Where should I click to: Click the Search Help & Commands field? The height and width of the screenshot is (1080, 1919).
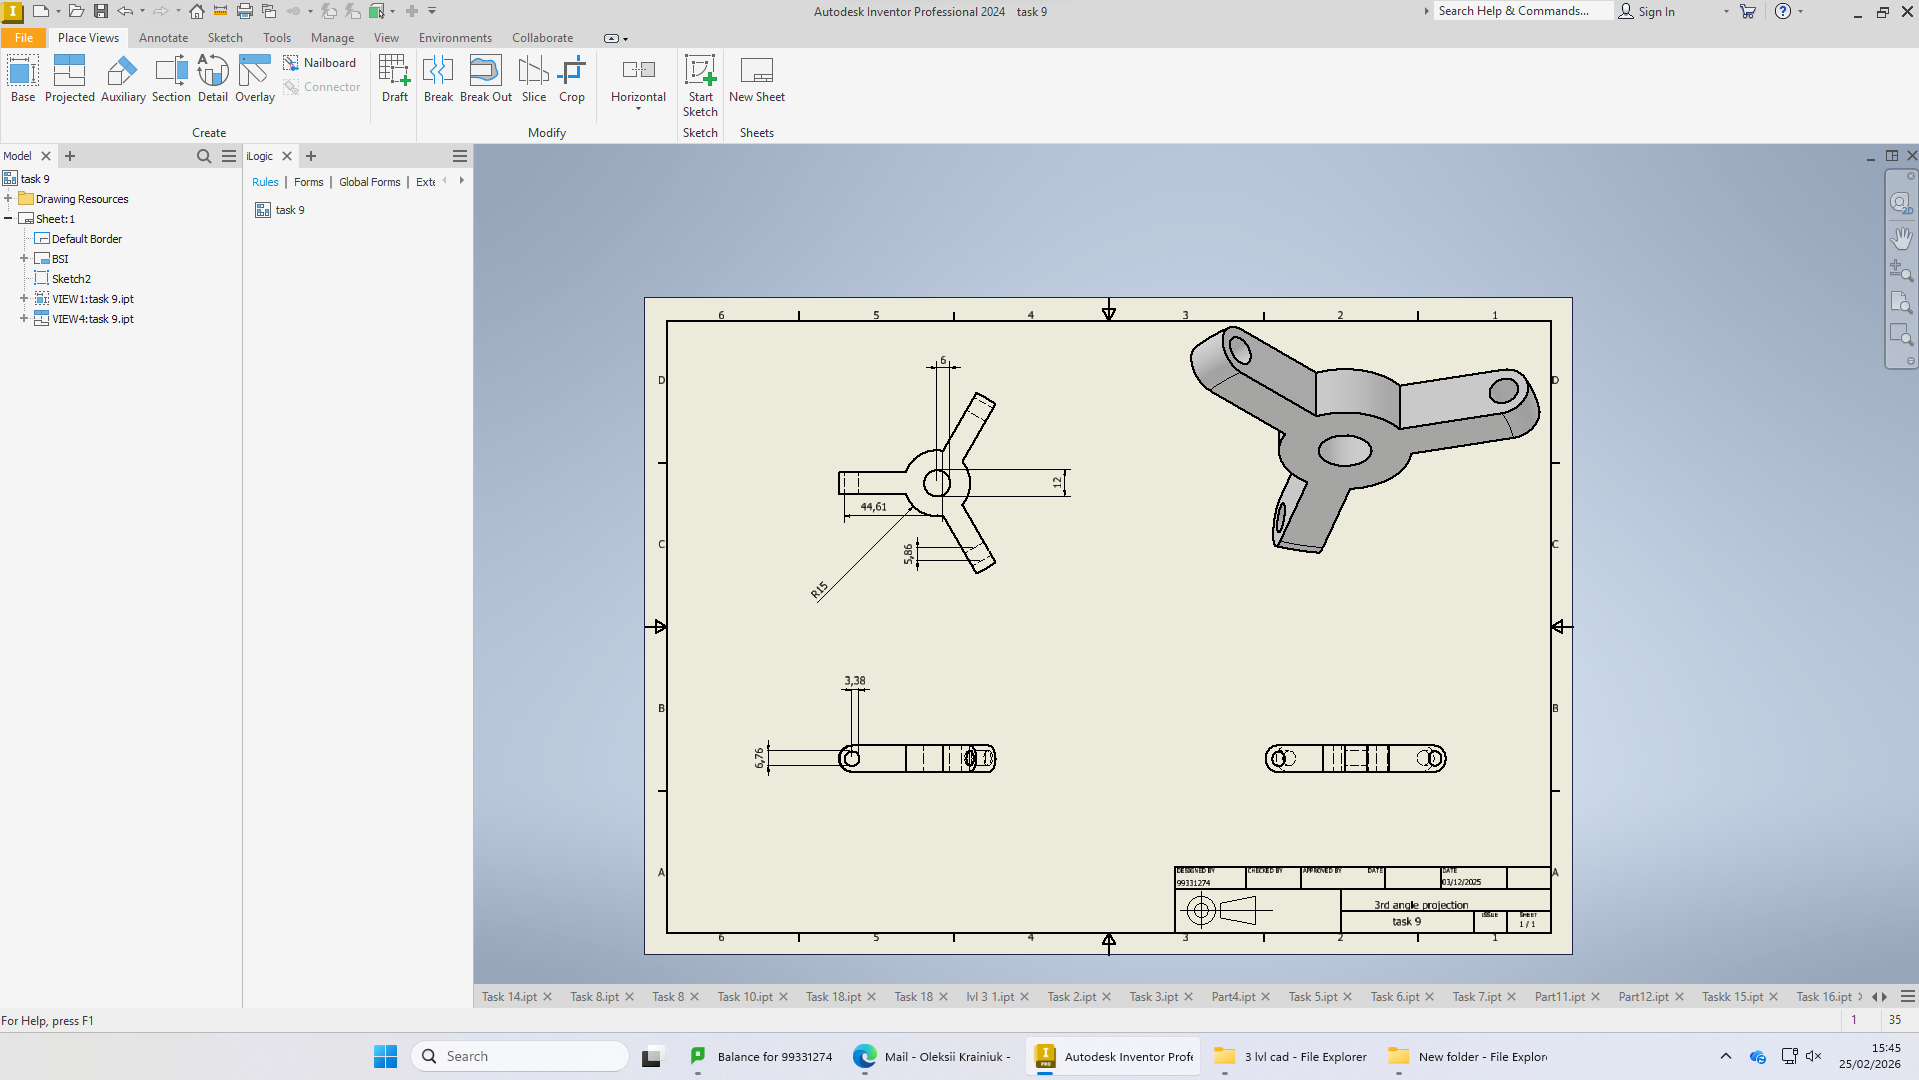[1522, 11]
